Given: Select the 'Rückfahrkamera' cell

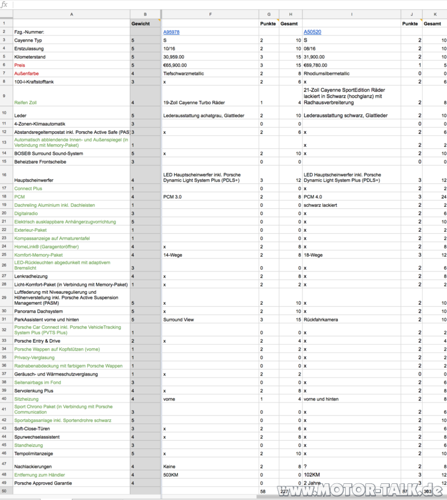Looking at the screenshot, I should [x=351, y=320].
